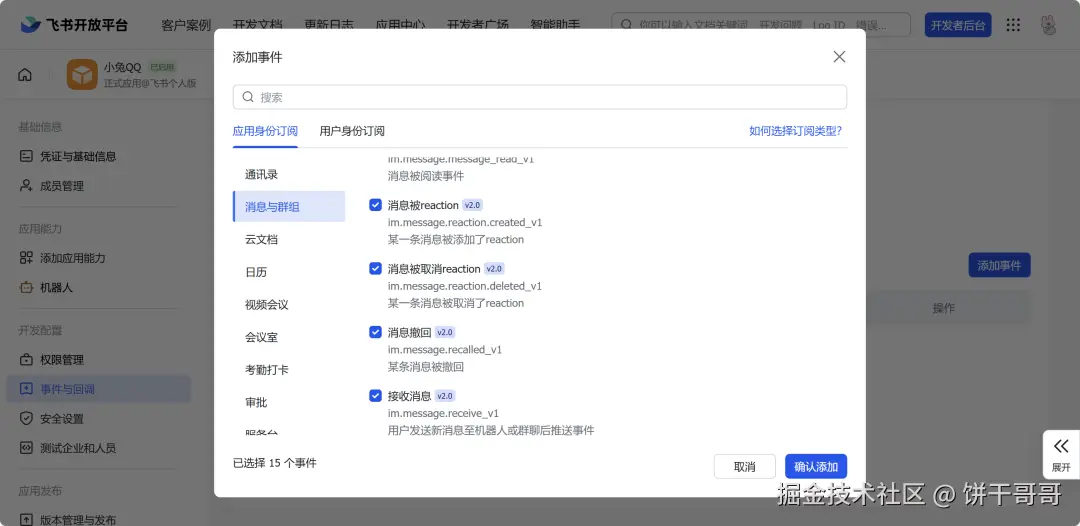Uncheck the 接收消息 event checkbox
Screen dimensions: 1080x526
pos(376,396)
